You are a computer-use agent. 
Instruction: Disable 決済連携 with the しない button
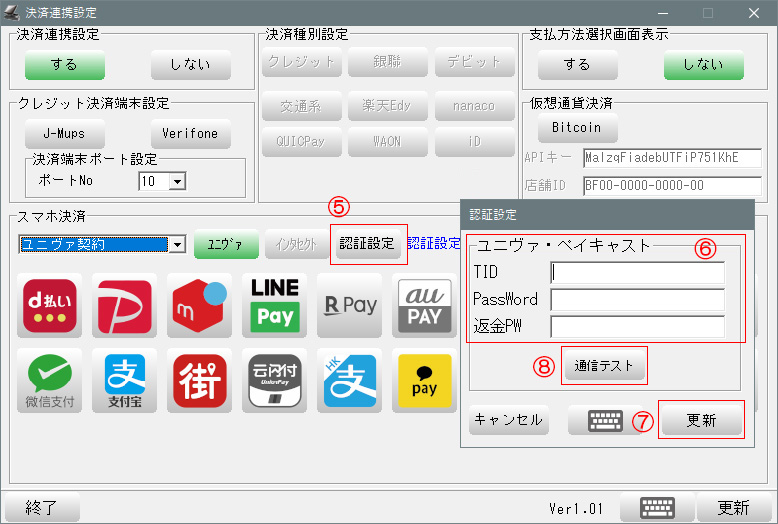point(190,65)
